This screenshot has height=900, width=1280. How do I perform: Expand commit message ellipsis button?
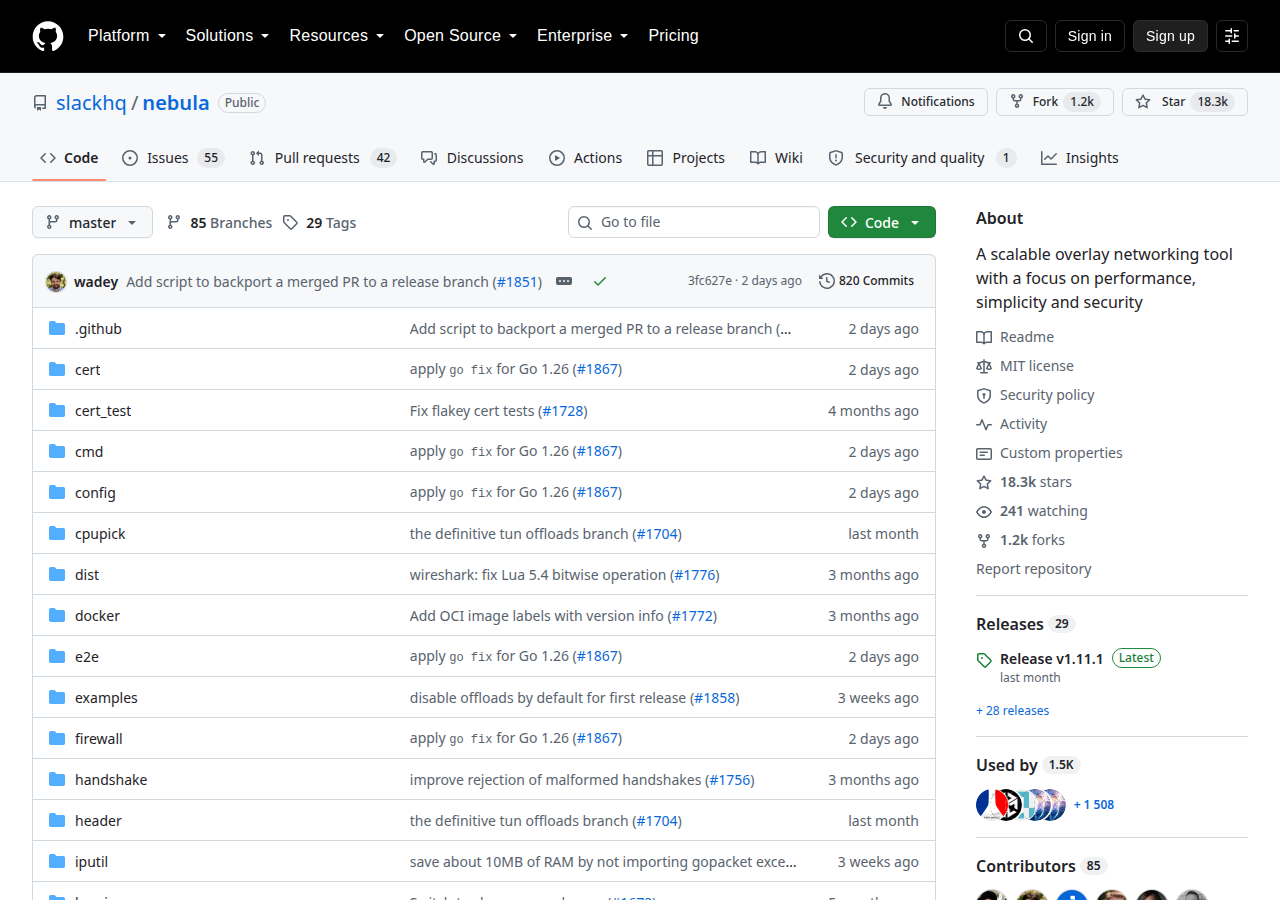point(564,282)
